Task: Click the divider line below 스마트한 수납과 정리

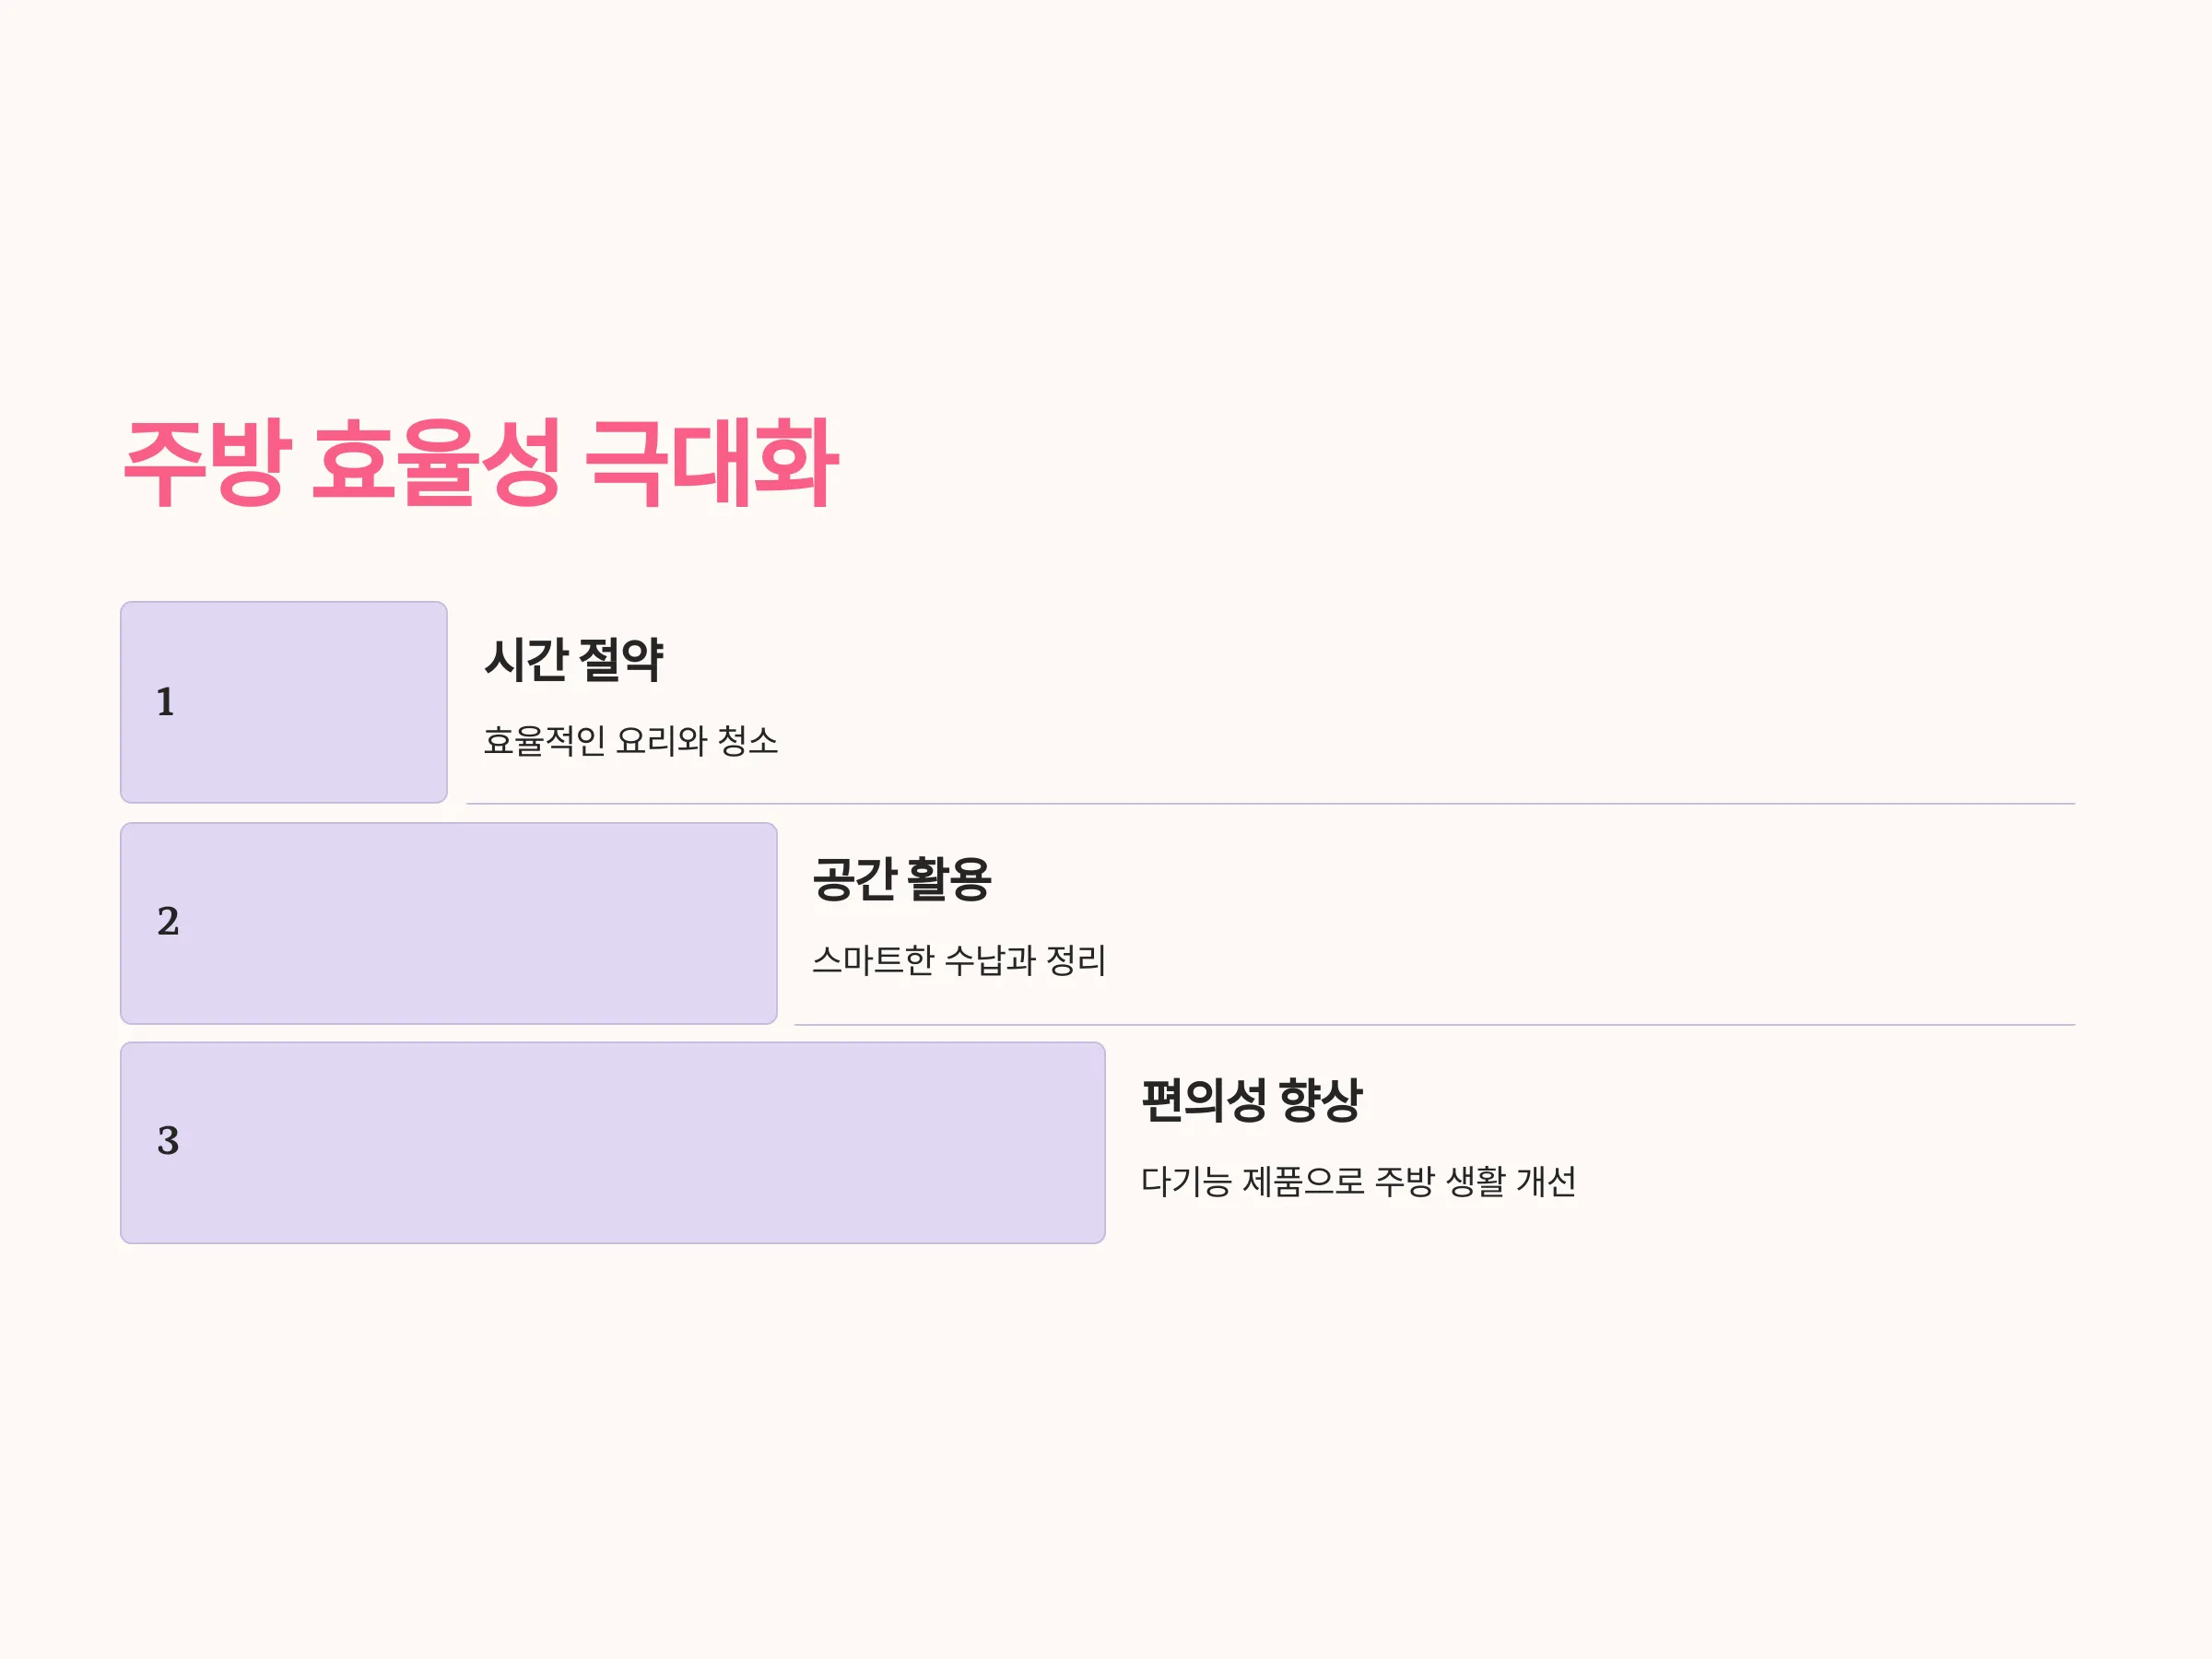Action: pyautogui.click(x=1435, y=1025)
